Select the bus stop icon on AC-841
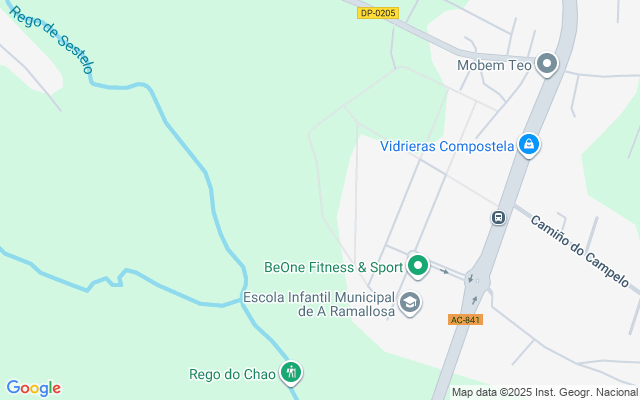The image size is (640, 400). pos(498,218)
